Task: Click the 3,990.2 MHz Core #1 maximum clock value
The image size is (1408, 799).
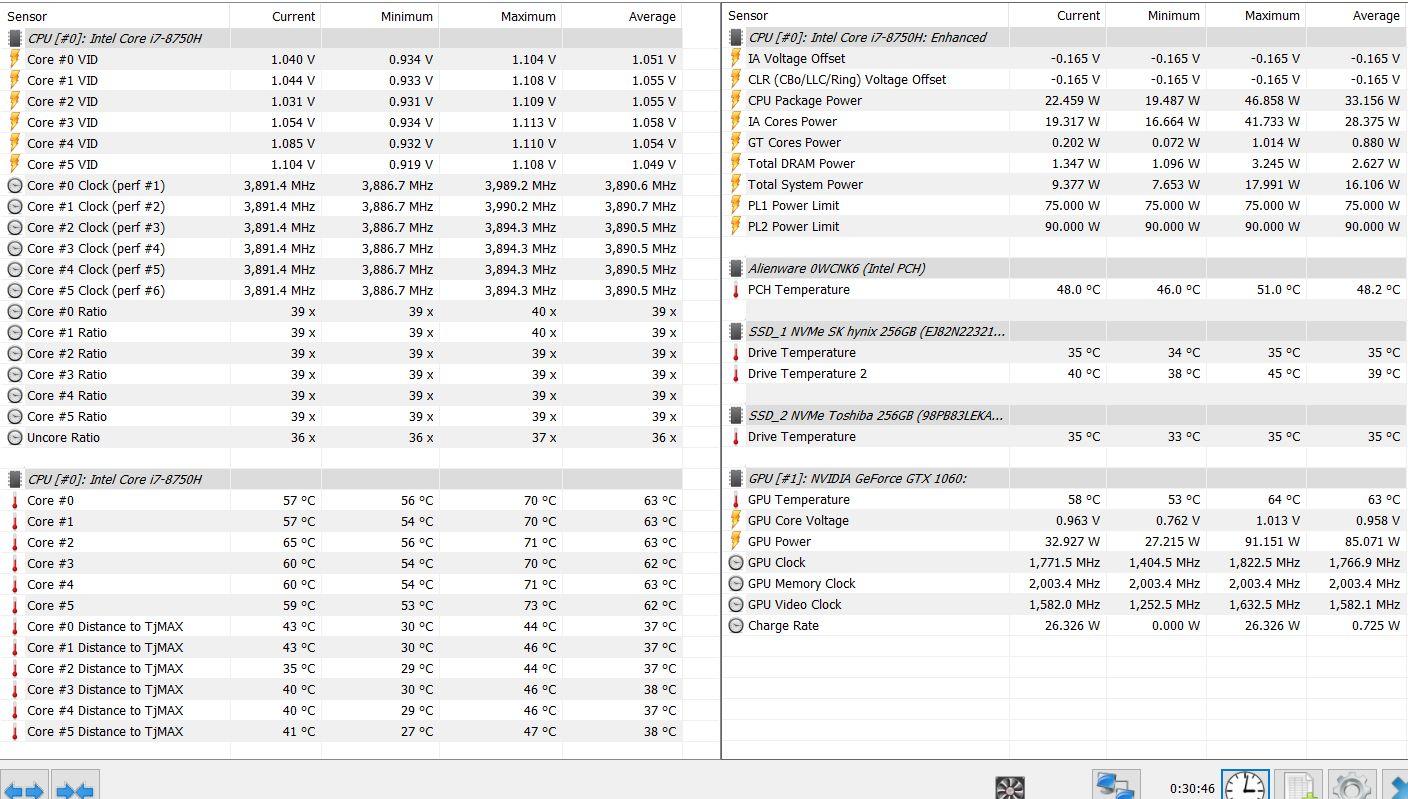Action: pyautogui.click(x=520, y=206)
